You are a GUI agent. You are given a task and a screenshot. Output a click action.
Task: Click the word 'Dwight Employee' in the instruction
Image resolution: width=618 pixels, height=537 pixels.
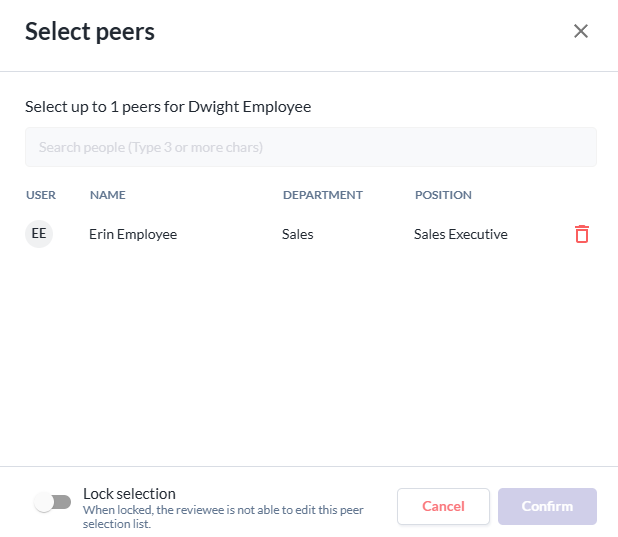249,107
